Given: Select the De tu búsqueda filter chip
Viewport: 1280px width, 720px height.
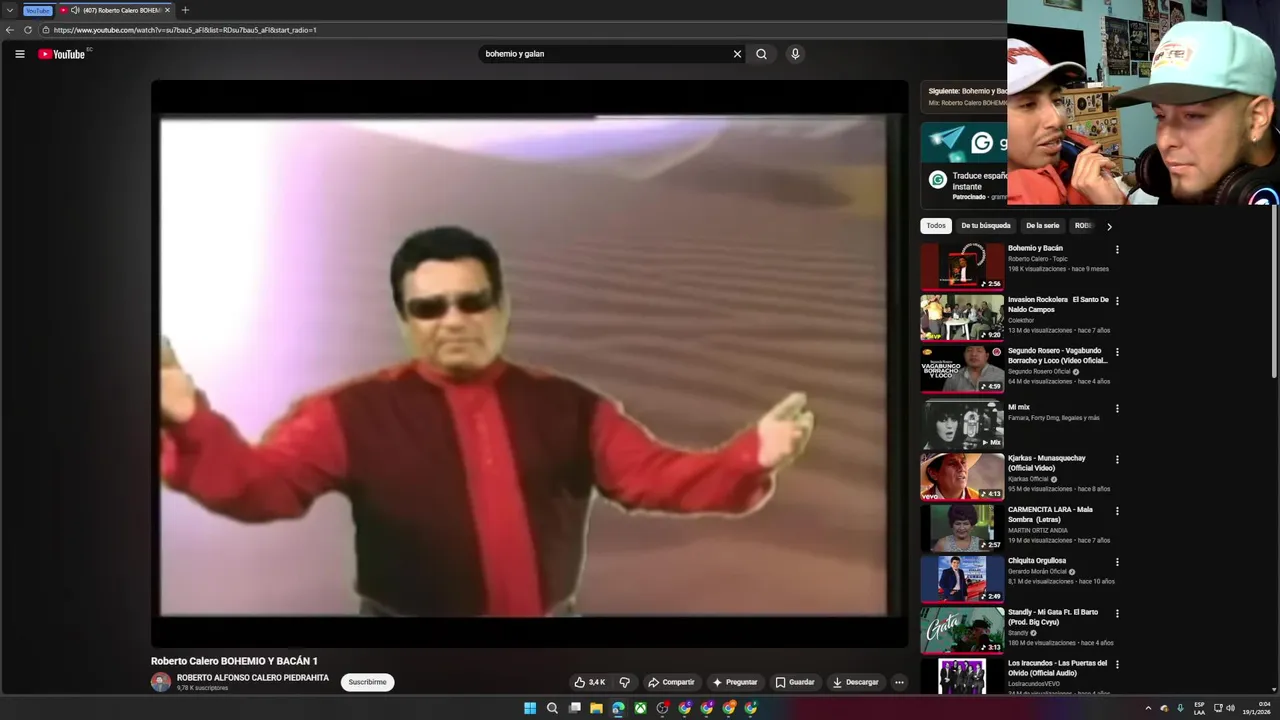Looking at the screenshot, I should click(x=986, y=226).
